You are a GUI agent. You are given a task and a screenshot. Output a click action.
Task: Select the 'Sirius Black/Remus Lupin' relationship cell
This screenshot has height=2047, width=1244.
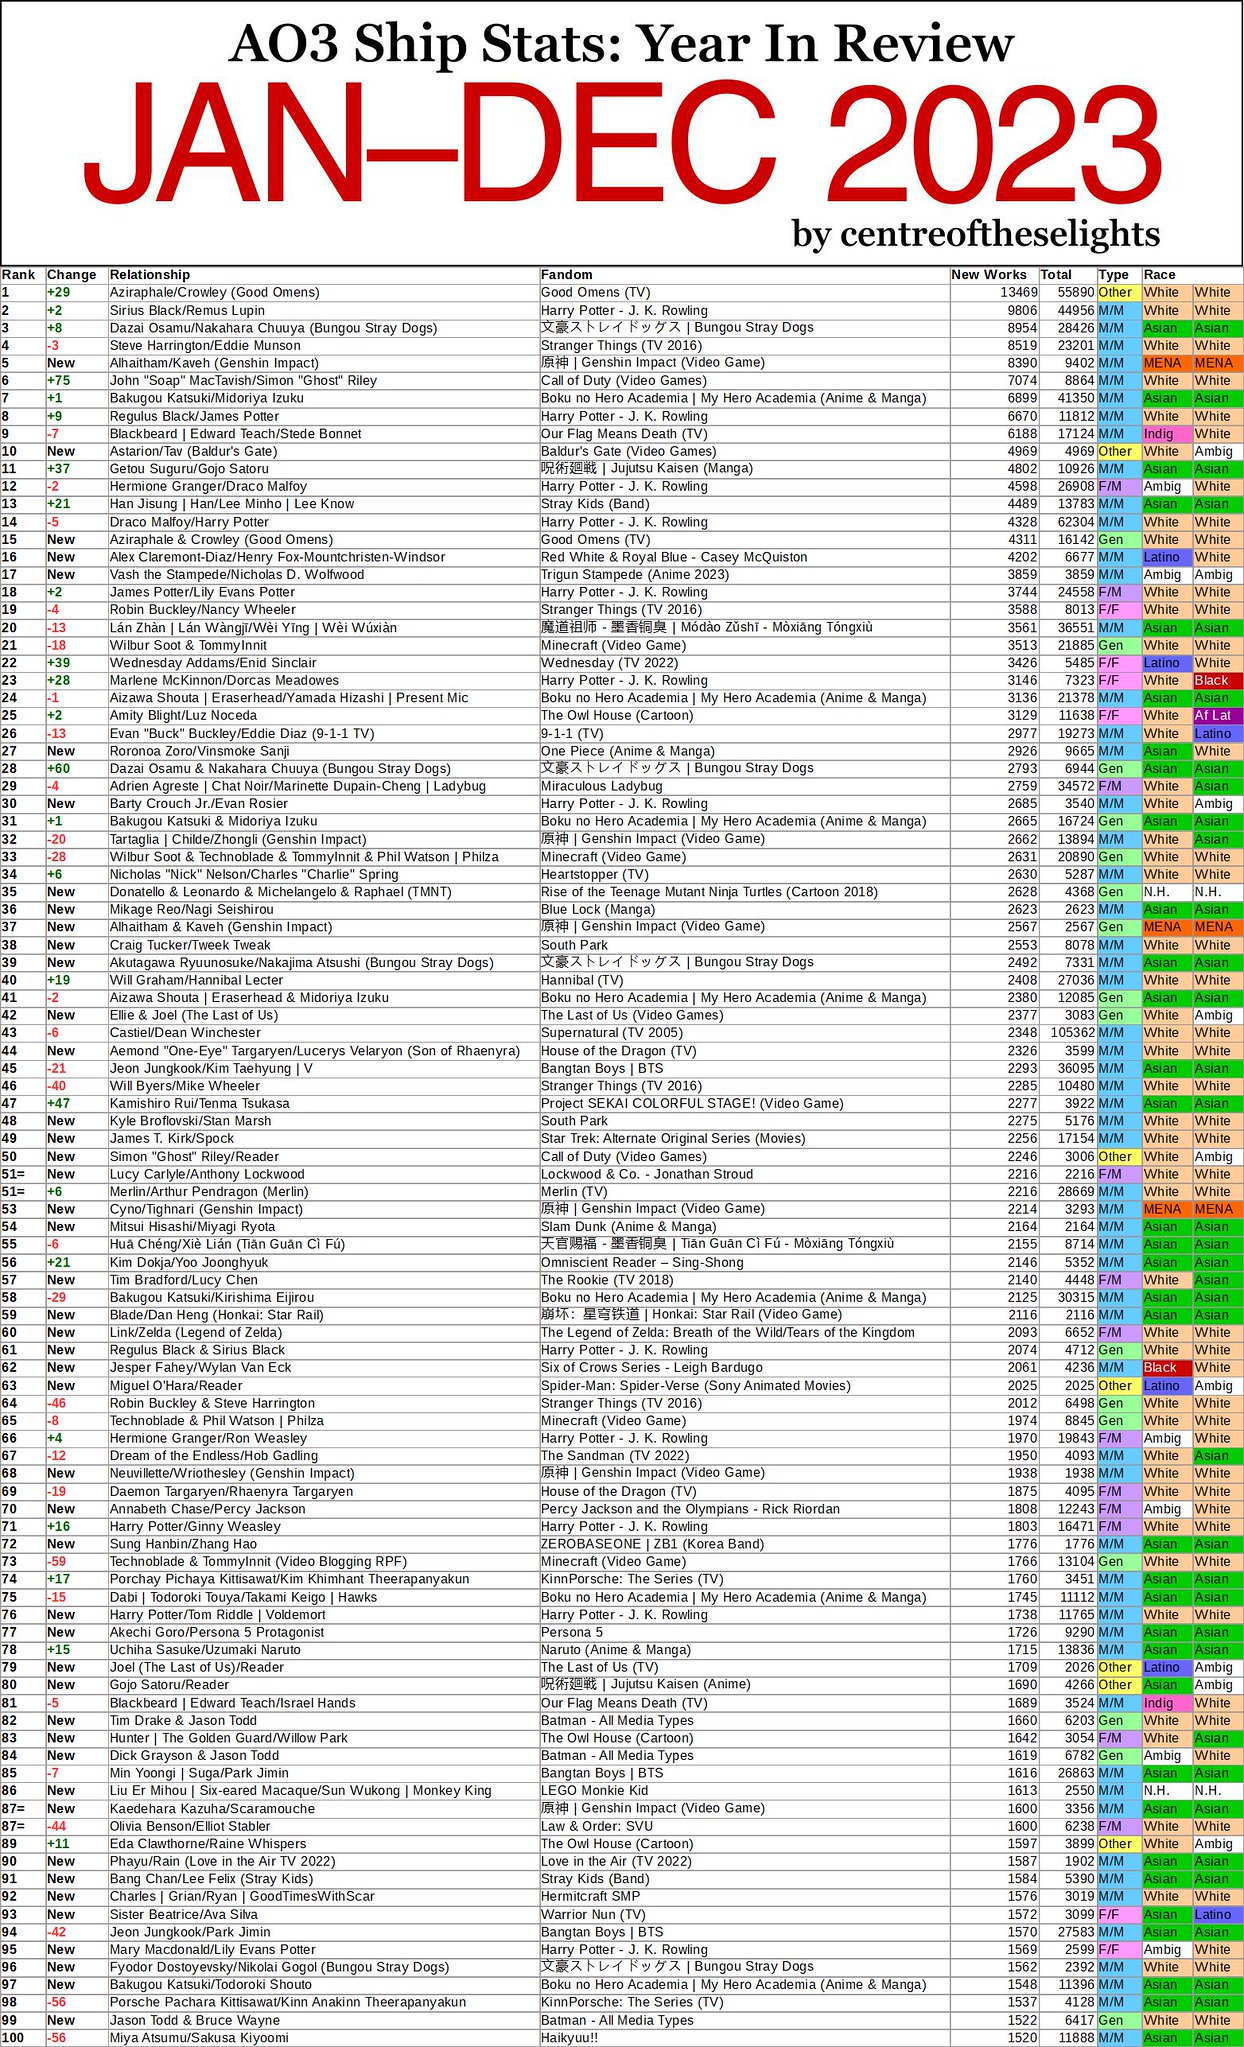coord(188,311)
